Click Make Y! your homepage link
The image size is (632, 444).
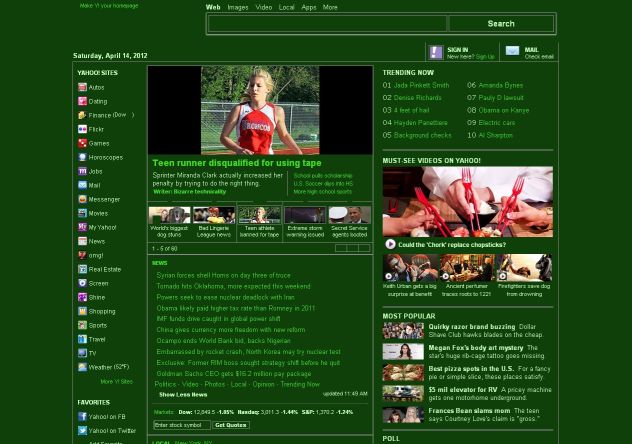pos(109,6)
